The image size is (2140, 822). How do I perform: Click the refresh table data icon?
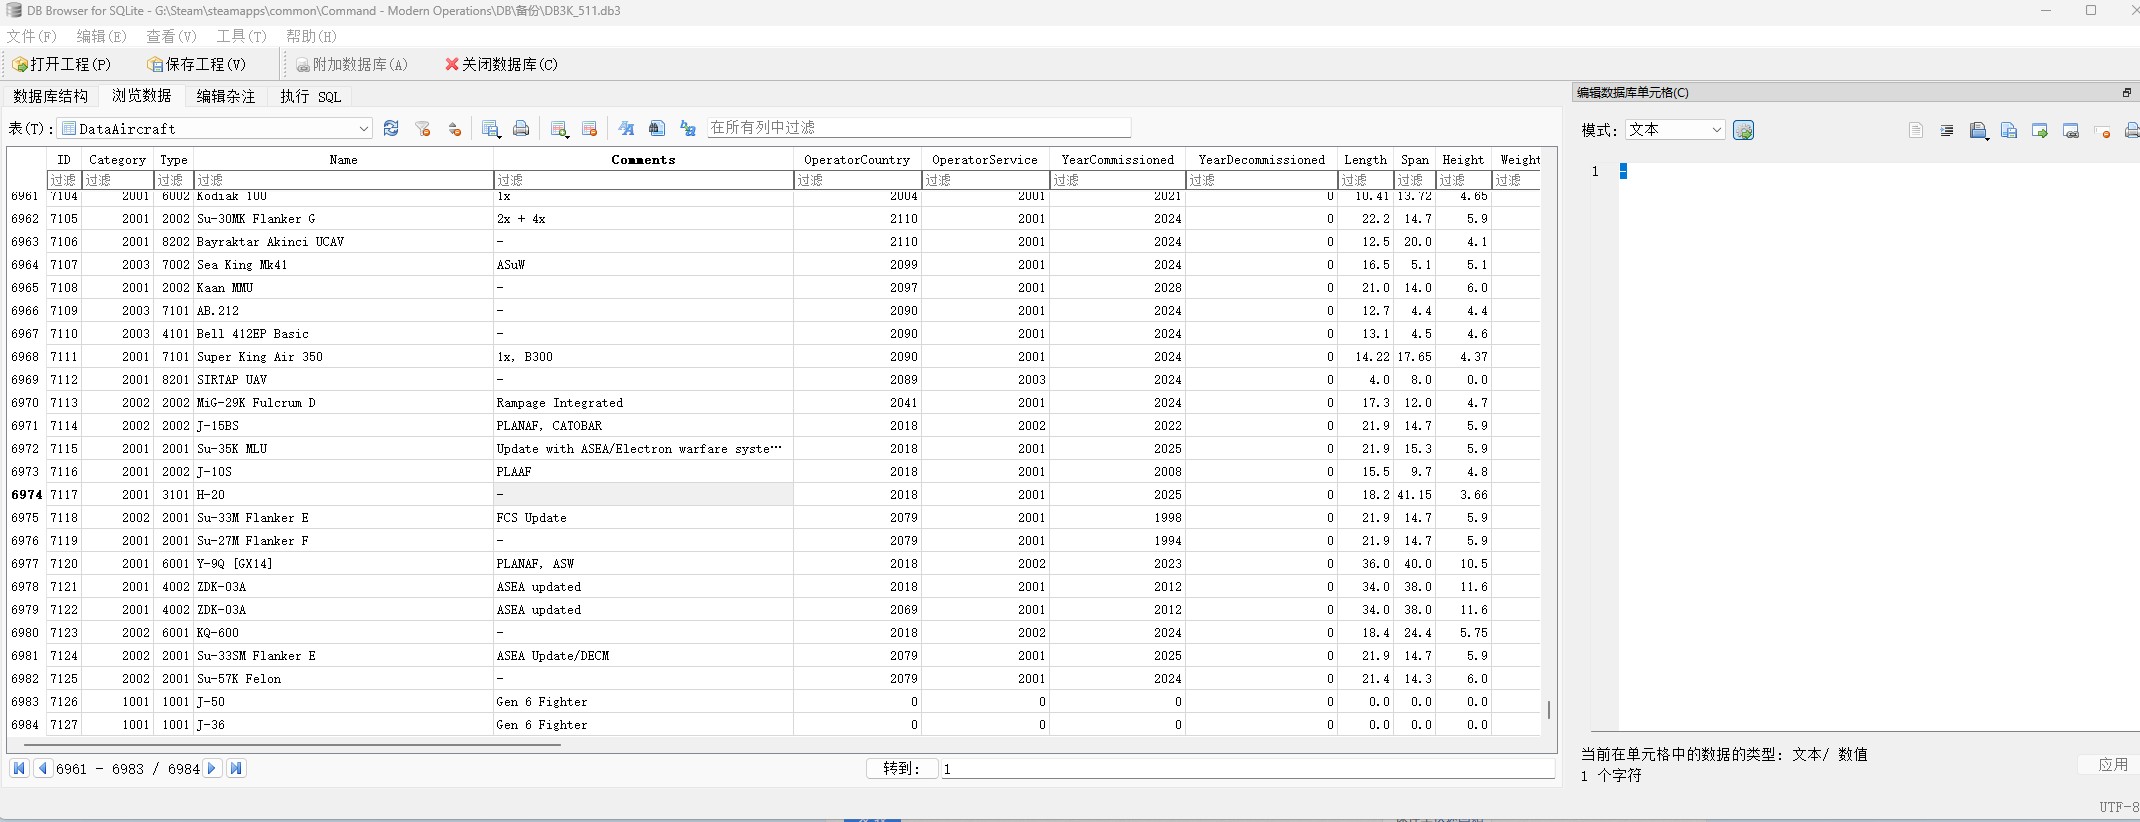(391, 128)
